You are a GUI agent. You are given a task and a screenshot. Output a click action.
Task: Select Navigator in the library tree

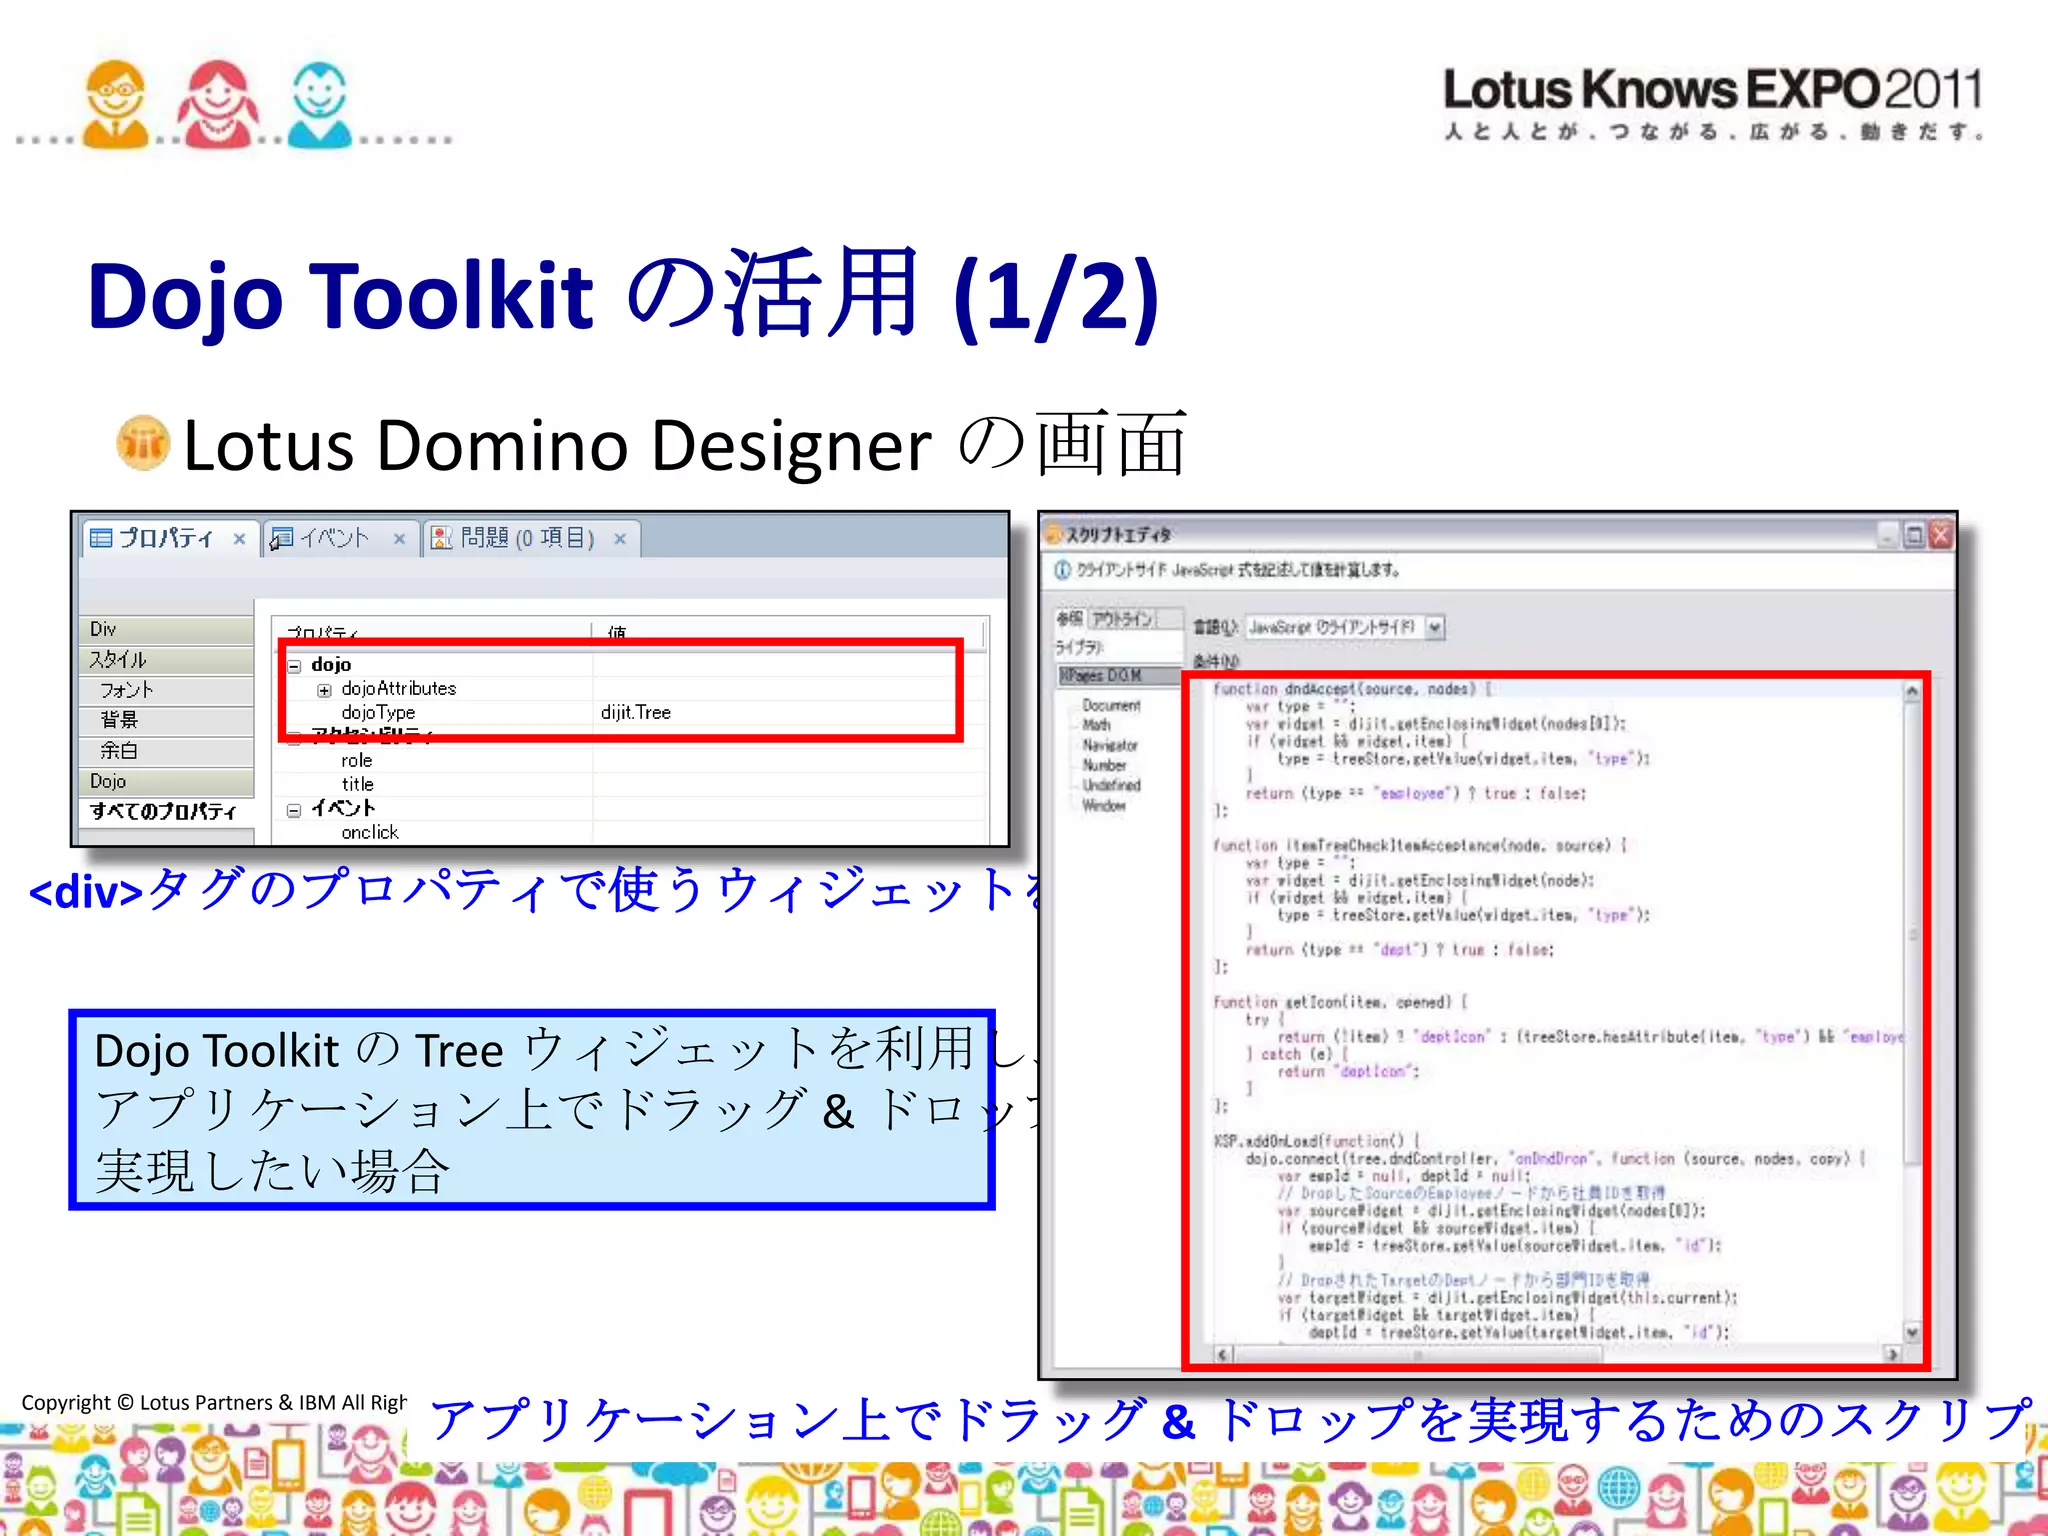click(1110, 746)
